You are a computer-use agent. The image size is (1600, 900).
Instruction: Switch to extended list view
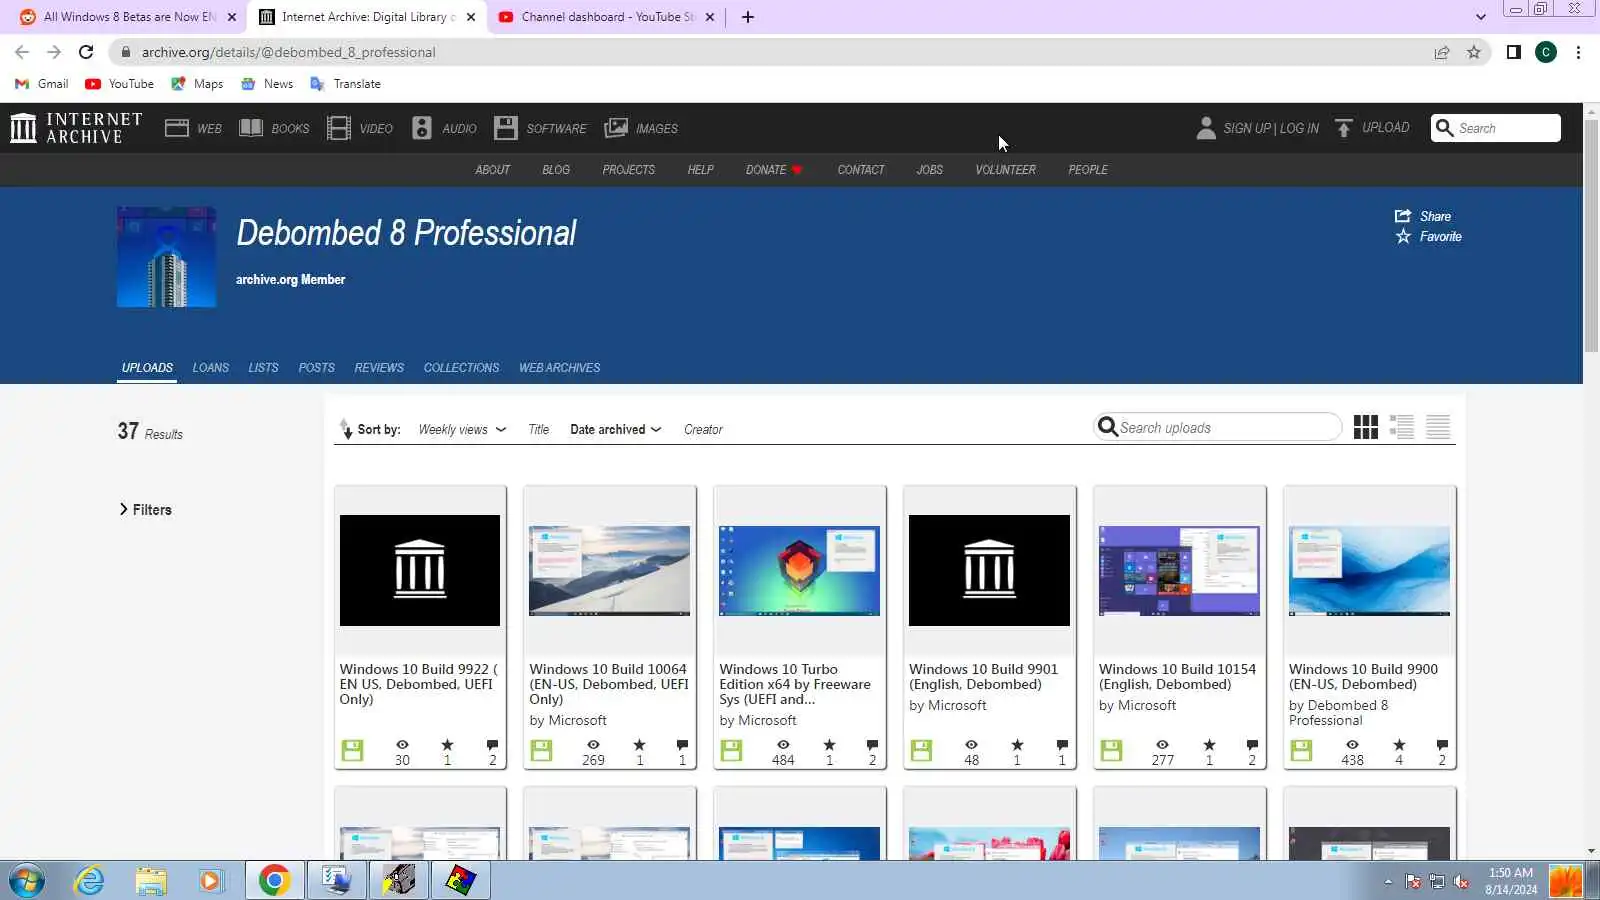point(1402,427)
